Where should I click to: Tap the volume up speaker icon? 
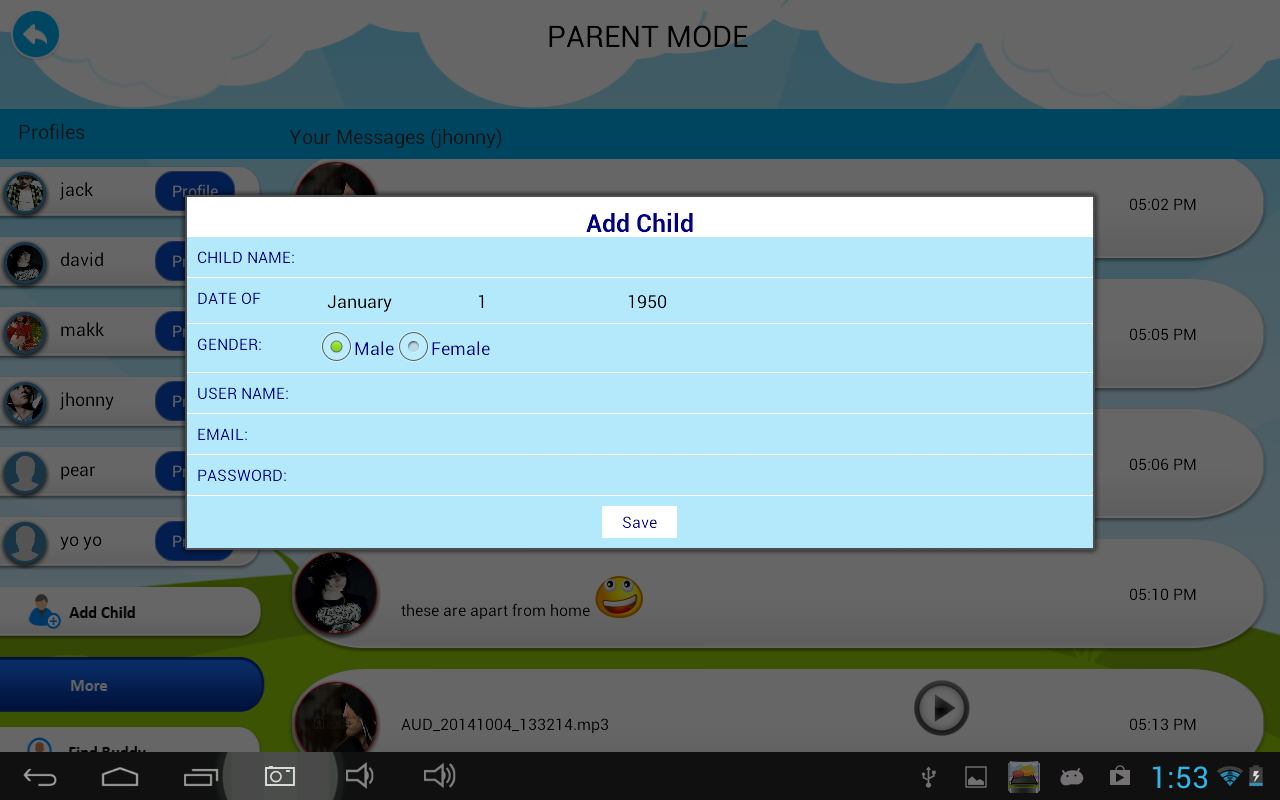click(x=440, y=776)
